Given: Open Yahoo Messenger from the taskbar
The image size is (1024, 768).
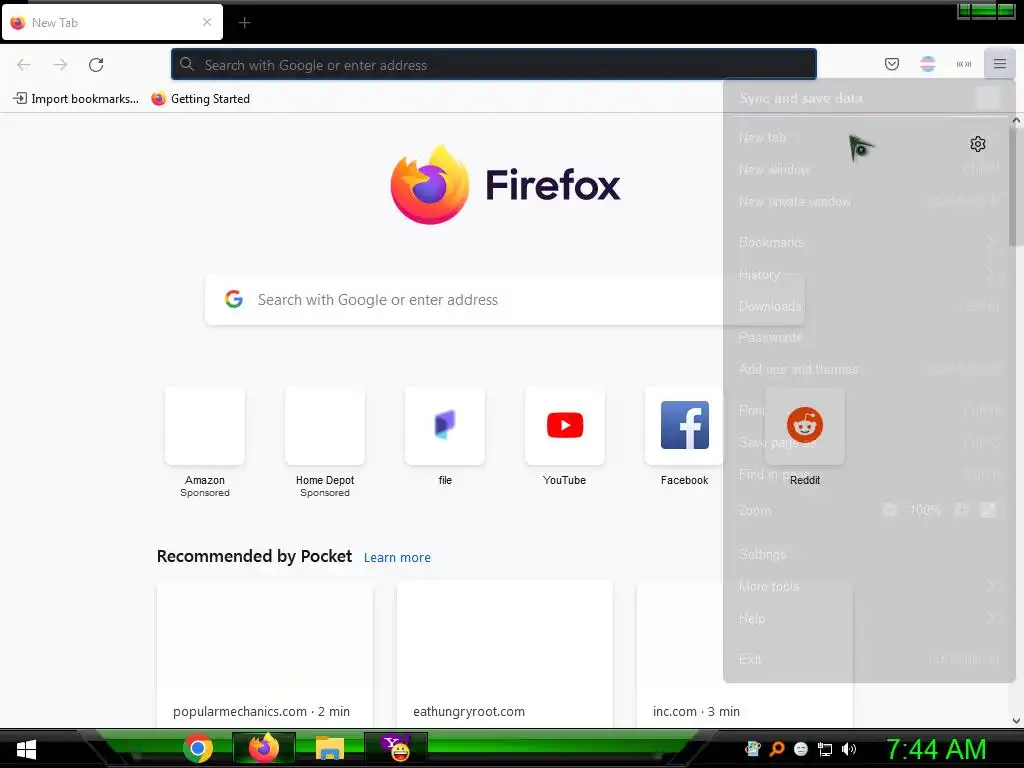Looking at the screenshot, I should [x=396, y=748].
